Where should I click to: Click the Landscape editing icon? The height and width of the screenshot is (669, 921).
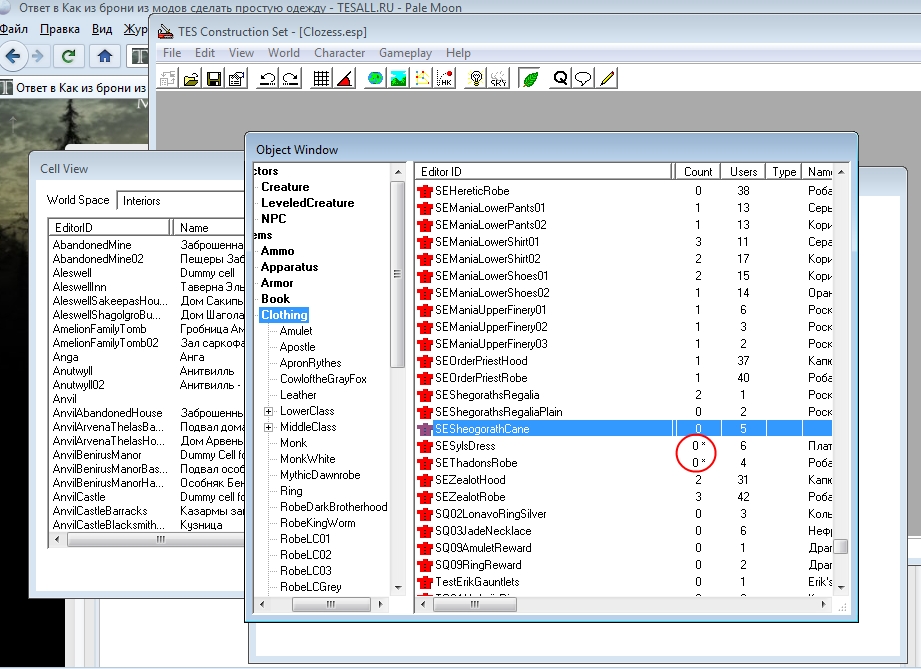pos(398,79)
